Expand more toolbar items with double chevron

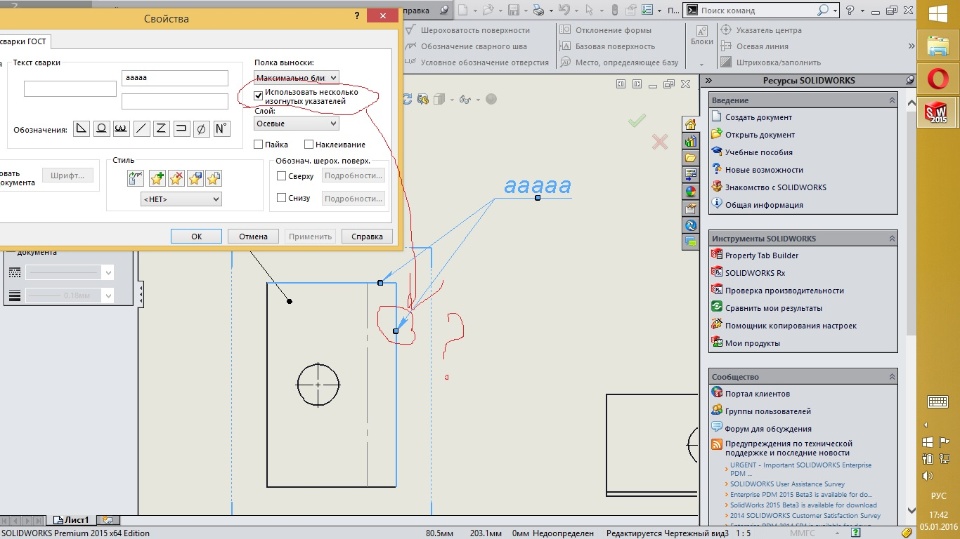(911, 46)
